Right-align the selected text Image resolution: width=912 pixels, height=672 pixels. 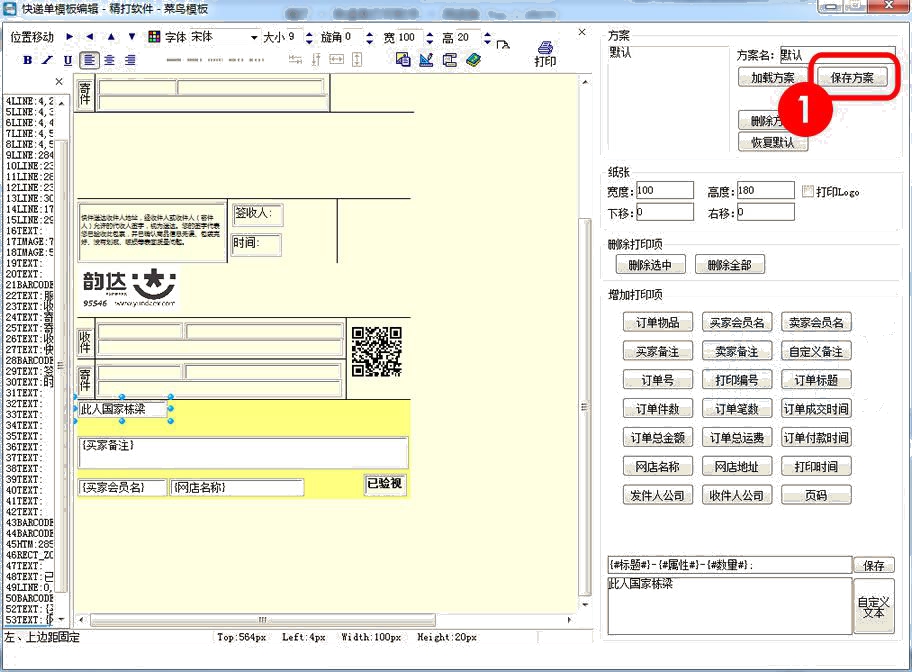(130, 60)
